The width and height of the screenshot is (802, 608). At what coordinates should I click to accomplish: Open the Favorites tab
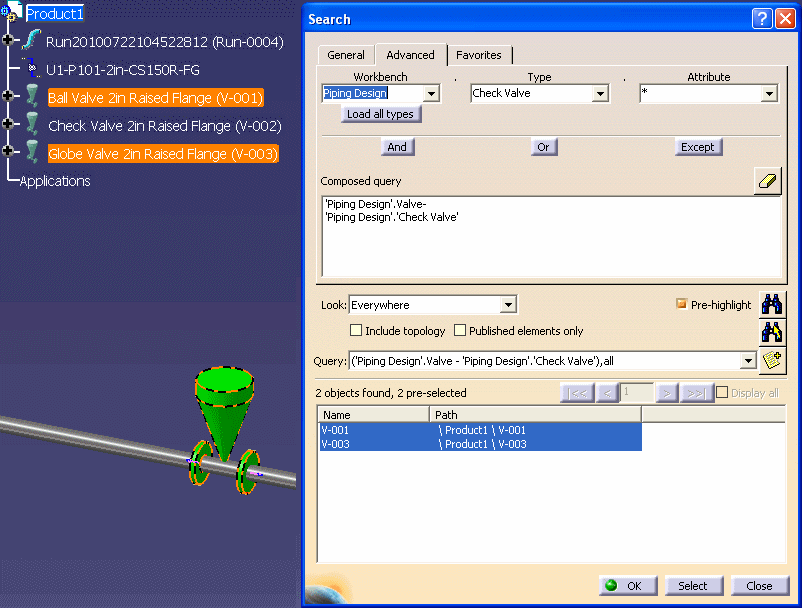click(x=479, y=55)
